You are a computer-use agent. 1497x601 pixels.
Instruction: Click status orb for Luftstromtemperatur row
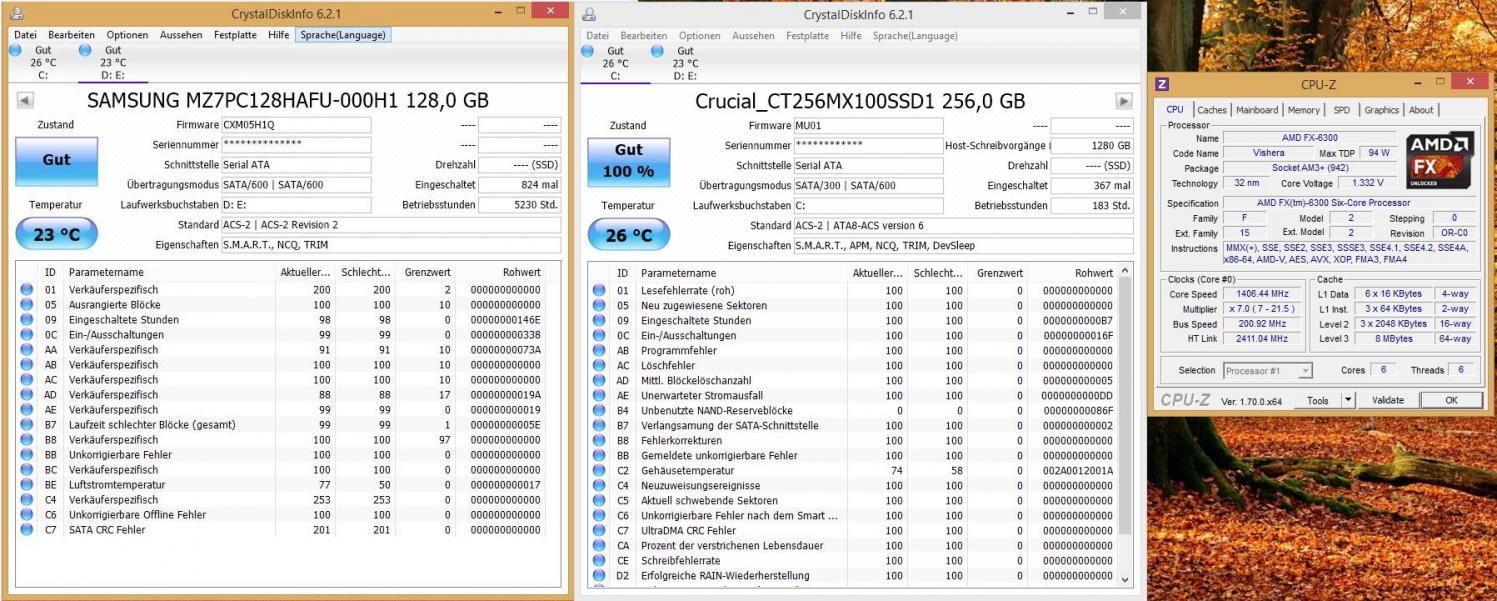point(27,485)
